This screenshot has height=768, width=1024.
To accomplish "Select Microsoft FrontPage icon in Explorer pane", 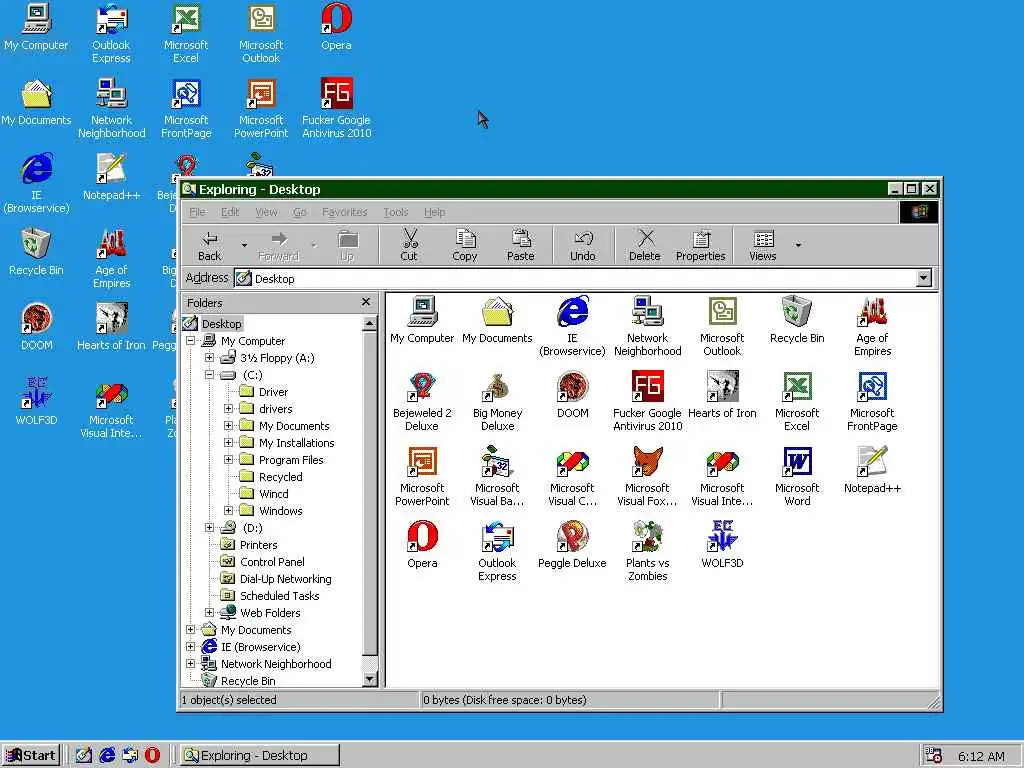I will tap(872, 401).
